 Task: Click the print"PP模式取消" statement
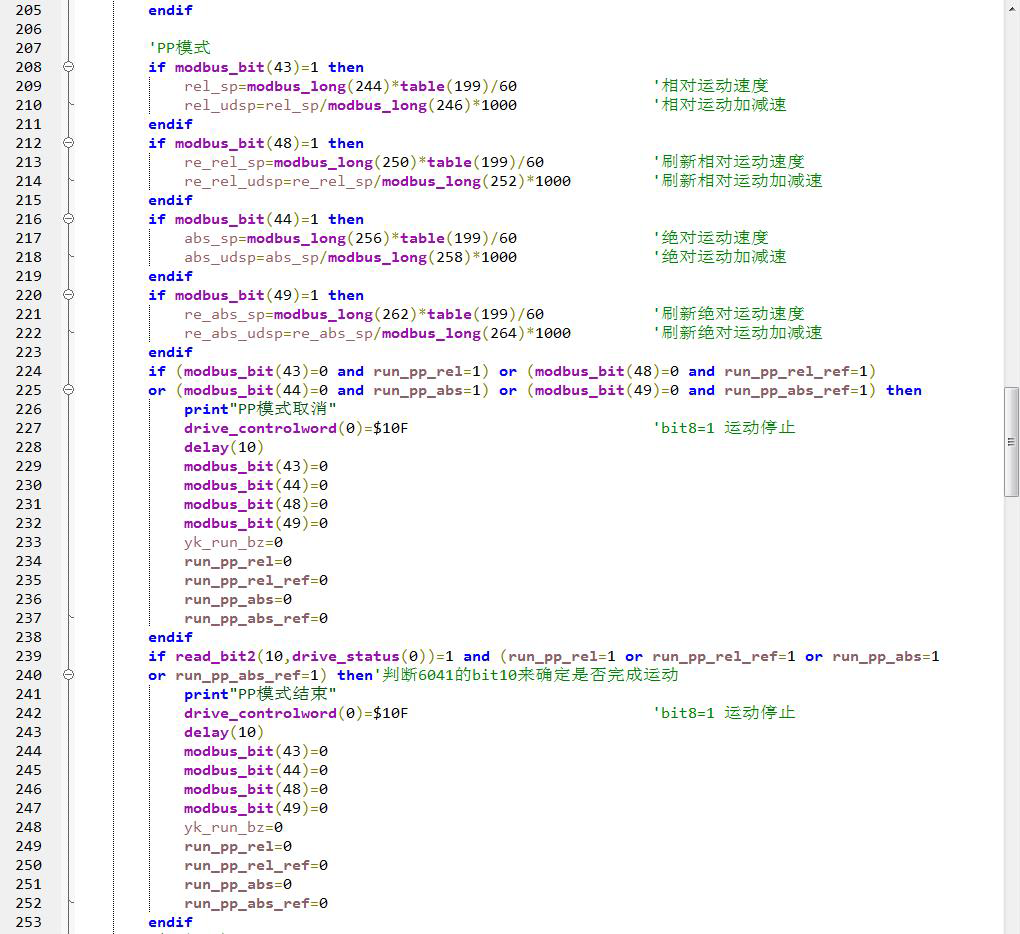pos(260,409)
